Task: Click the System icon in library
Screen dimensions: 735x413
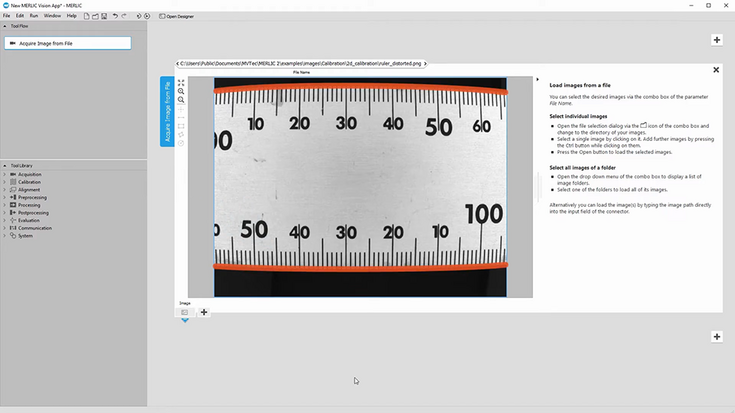Action: click(x=13, y=236)
